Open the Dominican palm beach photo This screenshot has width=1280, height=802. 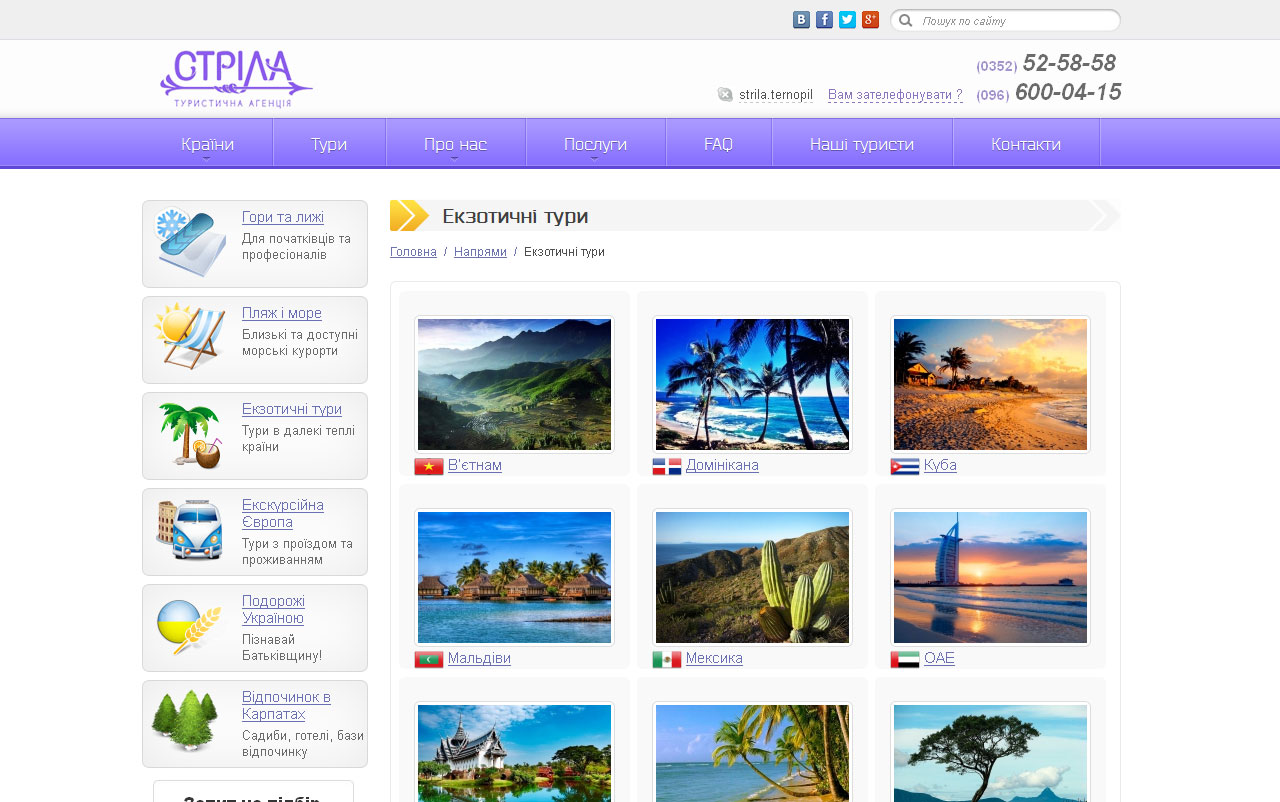click(752, 384)
